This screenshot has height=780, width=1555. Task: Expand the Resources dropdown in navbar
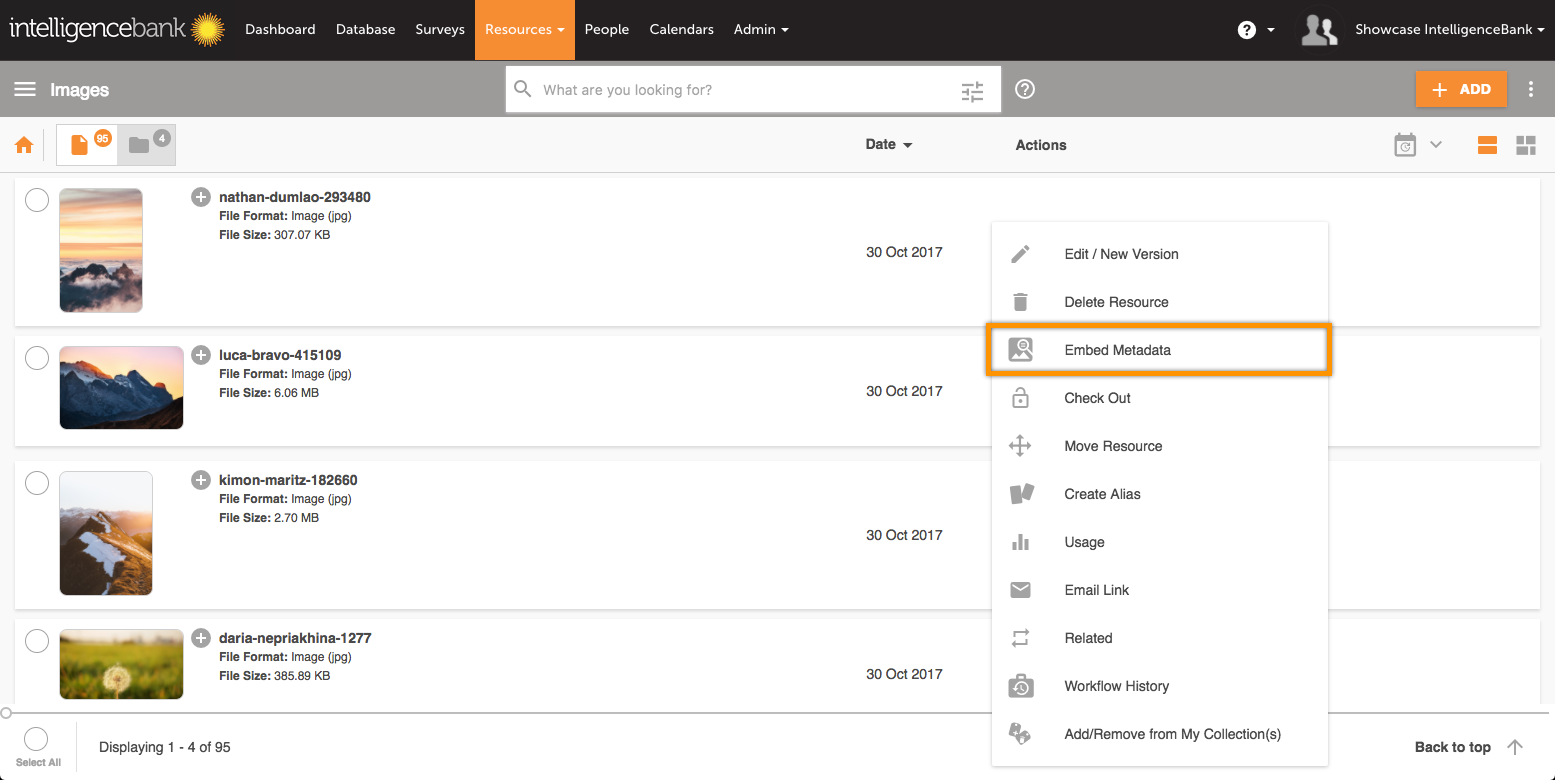(524, 30)
